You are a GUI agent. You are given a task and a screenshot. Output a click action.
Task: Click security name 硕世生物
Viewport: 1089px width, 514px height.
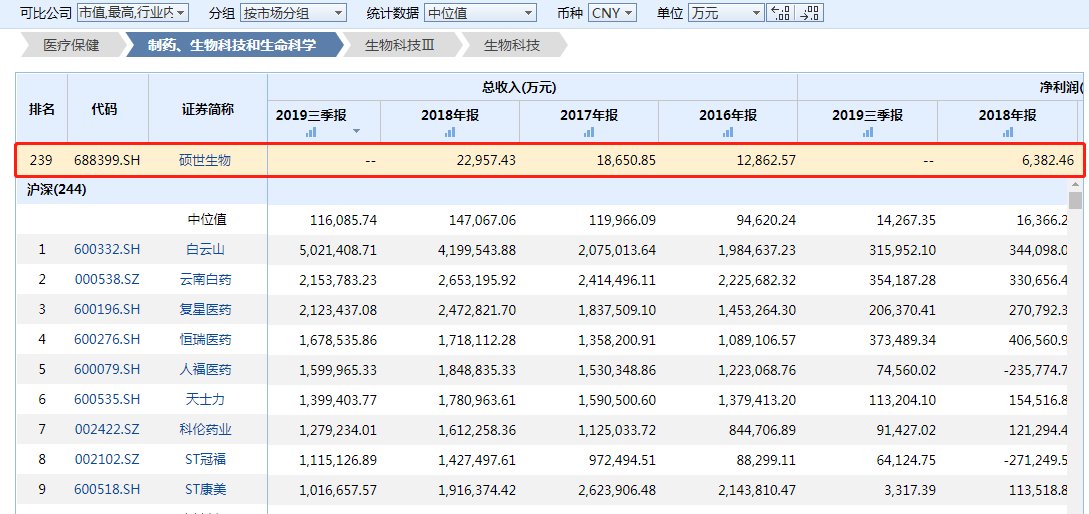point(205,160)
